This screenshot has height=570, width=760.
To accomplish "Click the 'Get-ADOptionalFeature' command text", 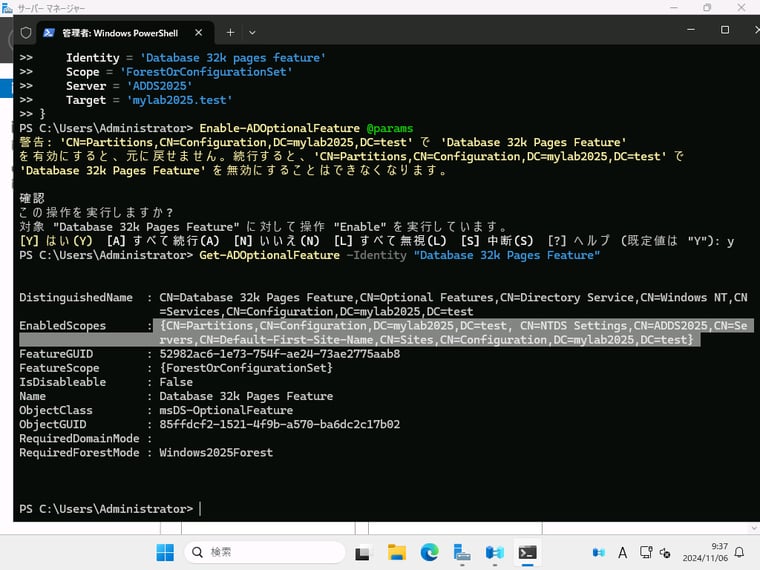I will coord(269,255).
